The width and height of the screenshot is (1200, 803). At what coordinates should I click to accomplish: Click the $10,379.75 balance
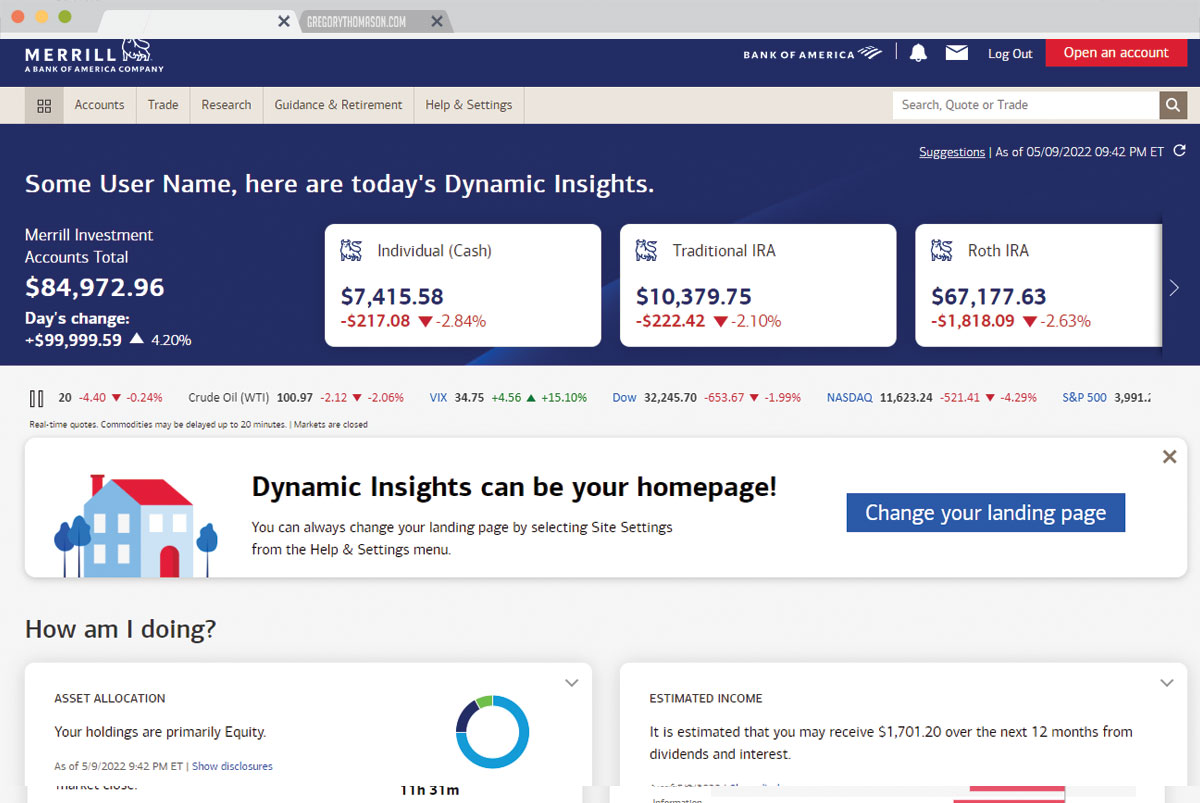[694, 297]
